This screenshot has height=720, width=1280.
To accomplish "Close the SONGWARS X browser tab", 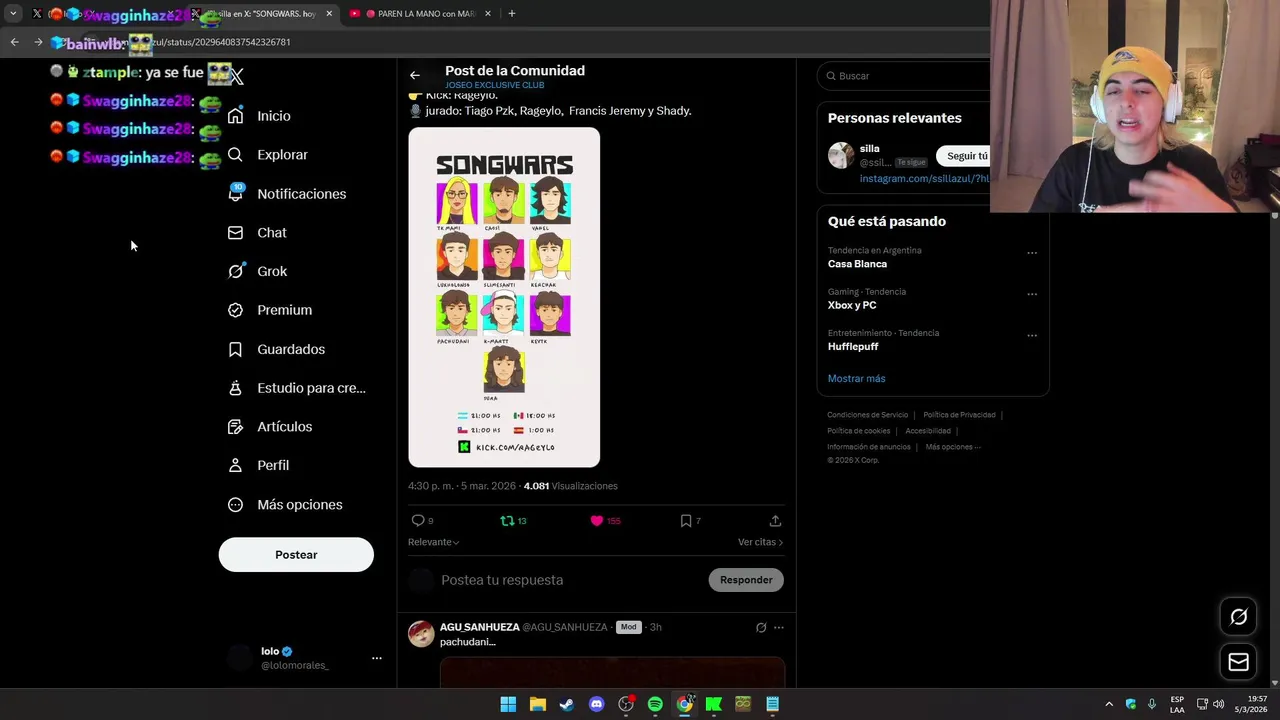I will tap(329, 14).
